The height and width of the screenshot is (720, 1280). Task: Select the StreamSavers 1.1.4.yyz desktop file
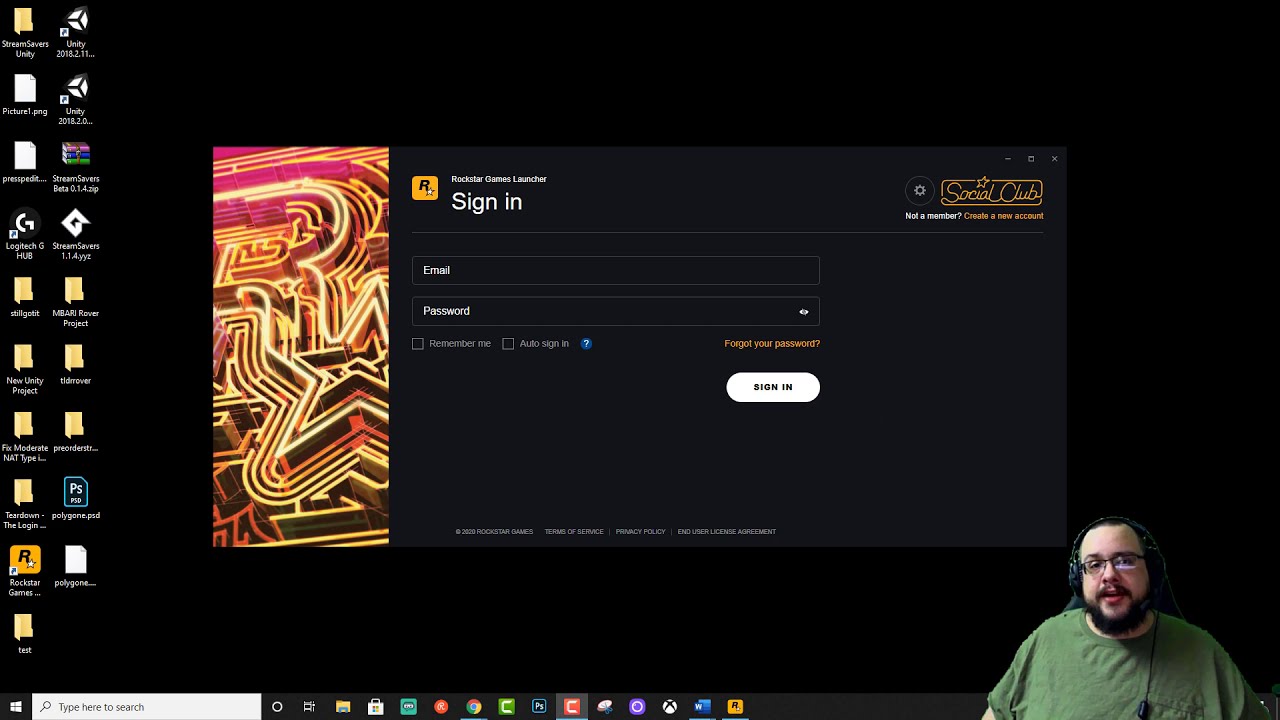[x=76, y=235]
